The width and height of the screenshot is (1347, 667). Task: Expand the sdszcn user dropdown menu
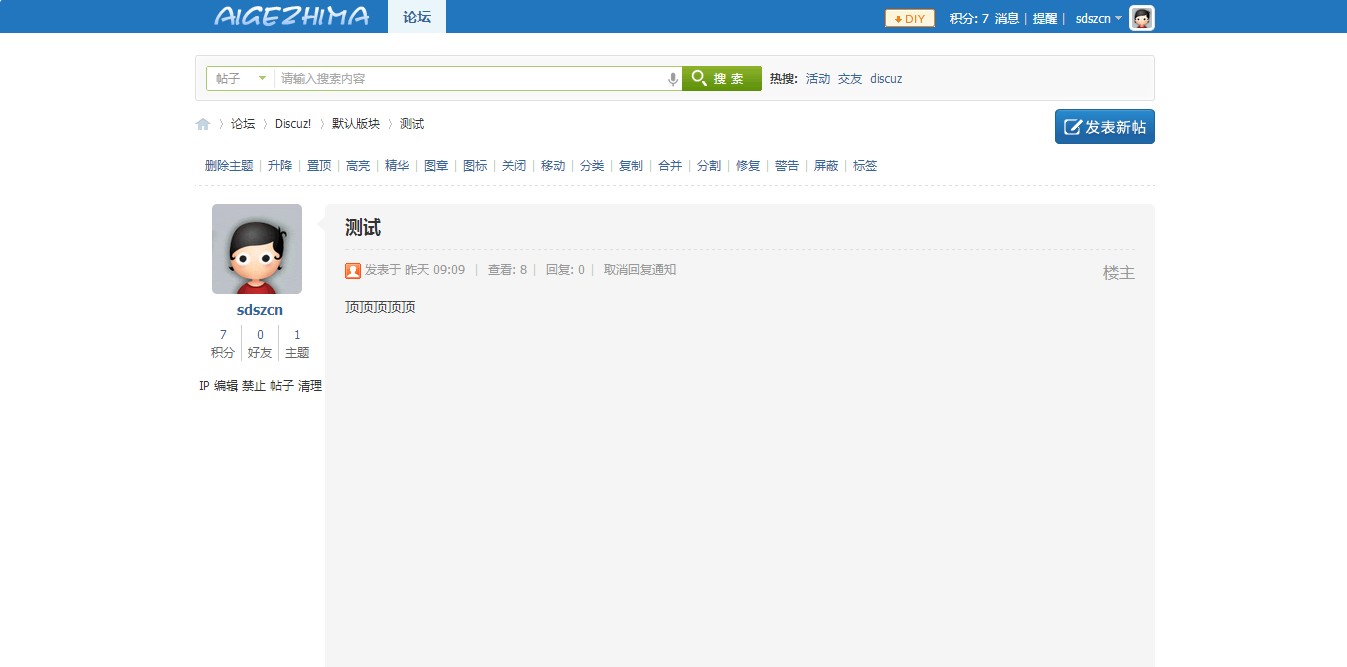point(1099,18)
